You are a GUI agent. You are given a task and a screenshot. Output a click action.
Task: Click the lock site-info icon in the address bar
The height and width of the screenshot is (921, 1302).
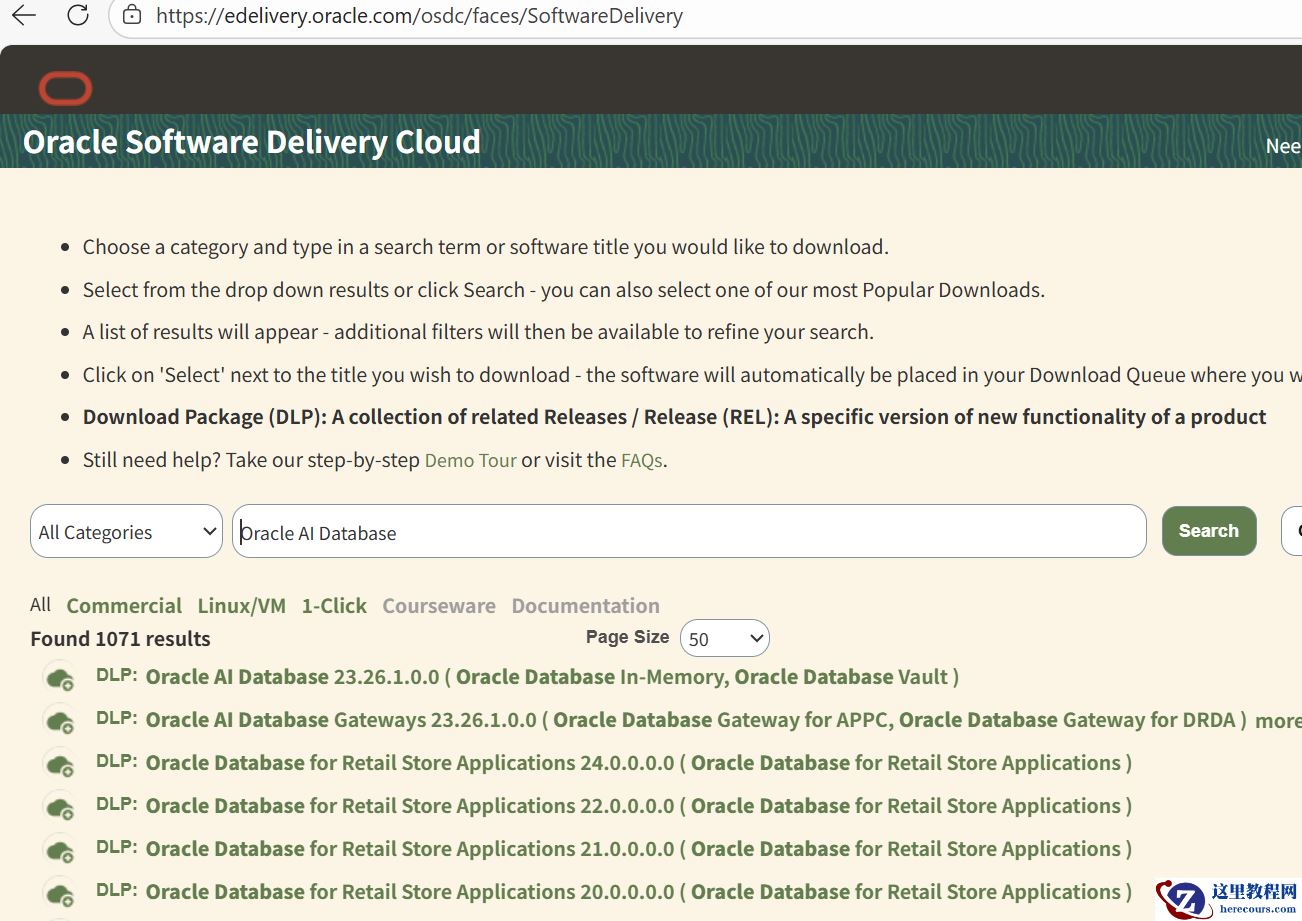click(x=131, y=15)
